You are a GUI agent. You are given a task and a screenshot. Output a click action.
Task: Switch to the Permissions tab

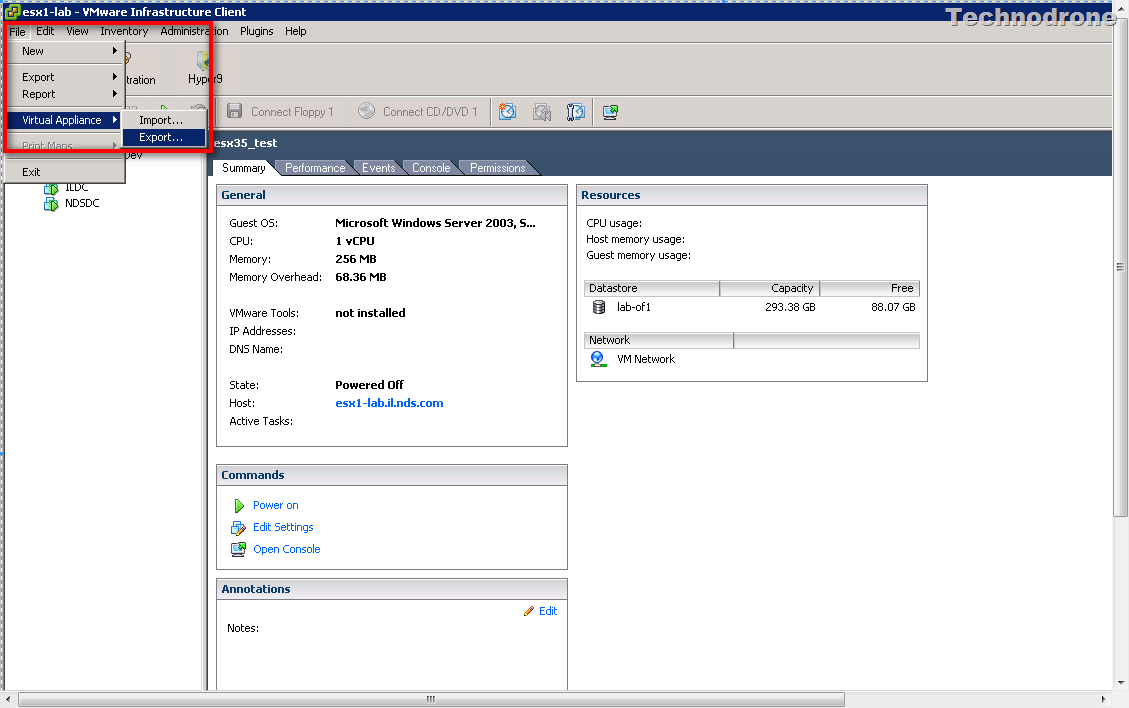click(498, 168)
